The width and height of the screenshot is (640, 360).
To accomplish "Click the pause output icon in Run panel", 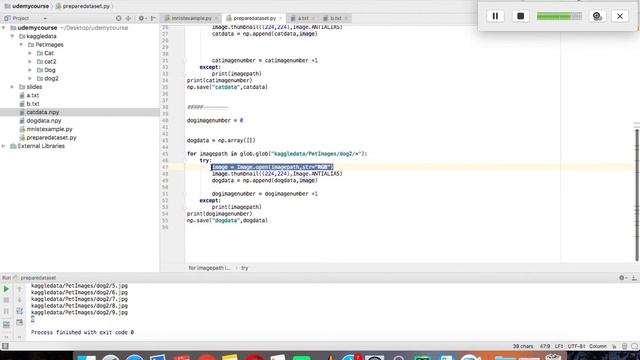I will (x=6, y=311).
